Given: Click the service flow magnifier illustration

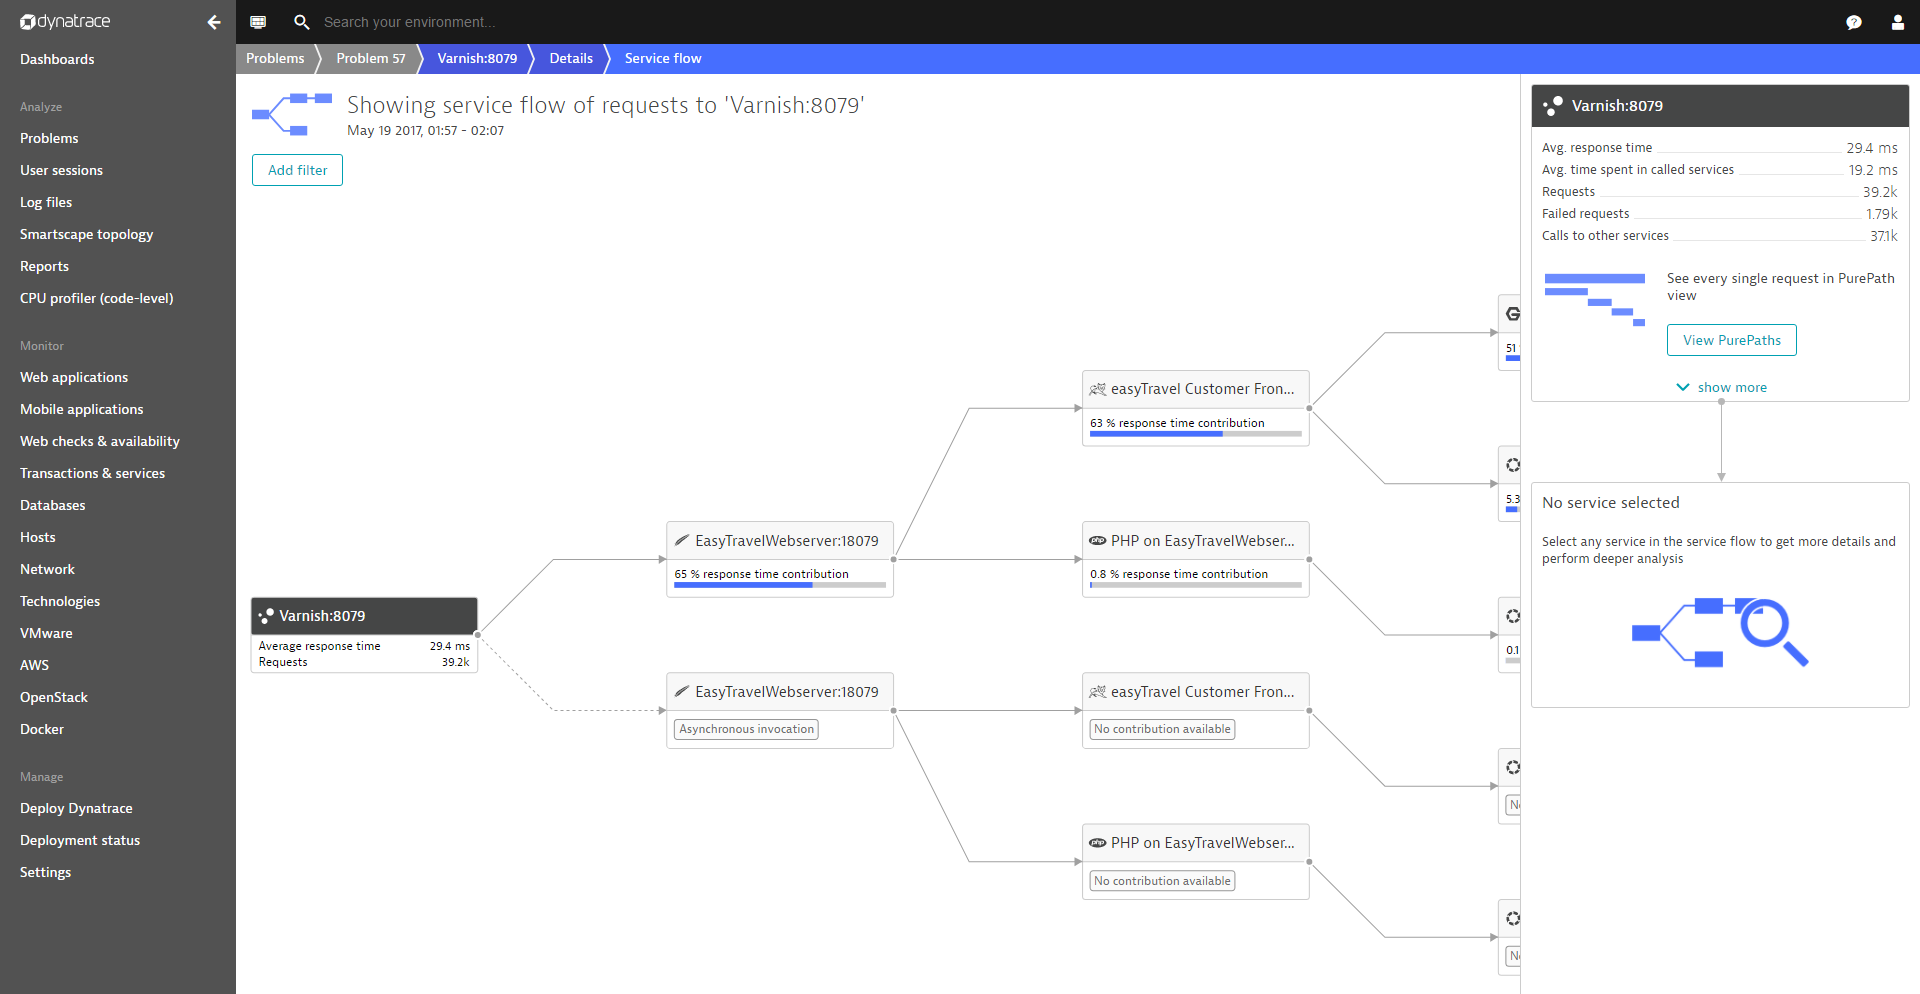Looking at the screenshot, I should tap(1720, 633).
